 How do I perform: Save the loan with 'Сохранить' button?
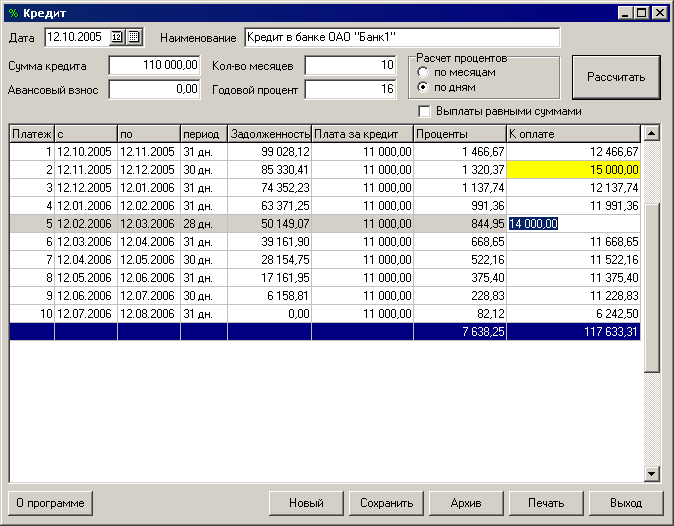386,503
